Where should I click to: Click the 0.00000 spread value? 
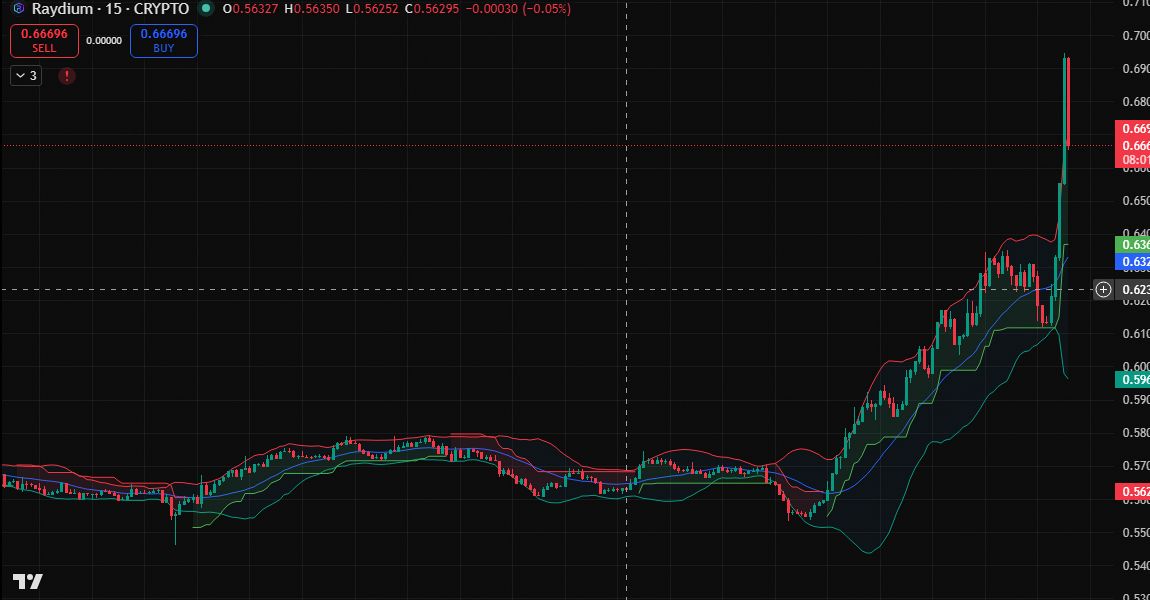point(104,41)
